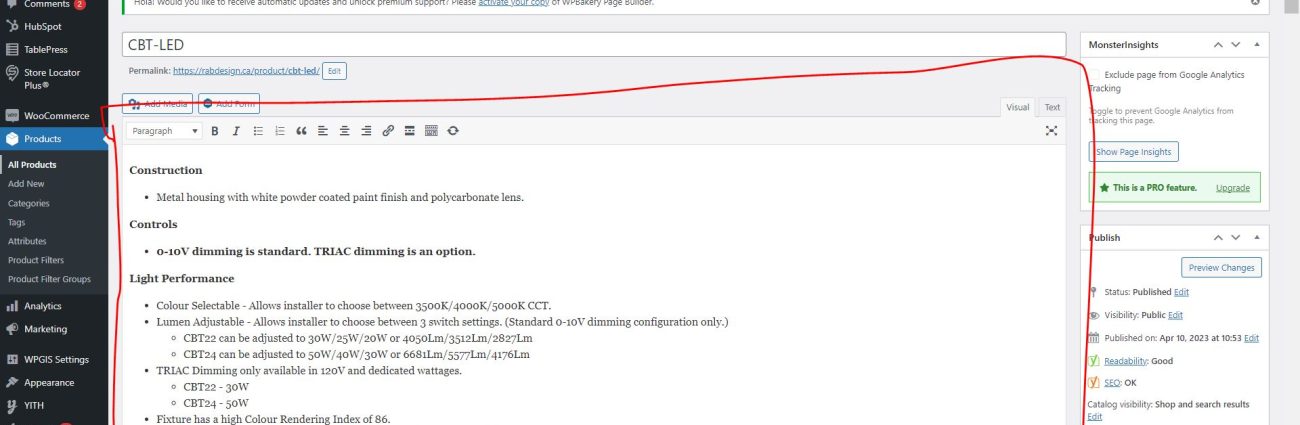Collapse the MonsterInsights panel

[1256, 45]
